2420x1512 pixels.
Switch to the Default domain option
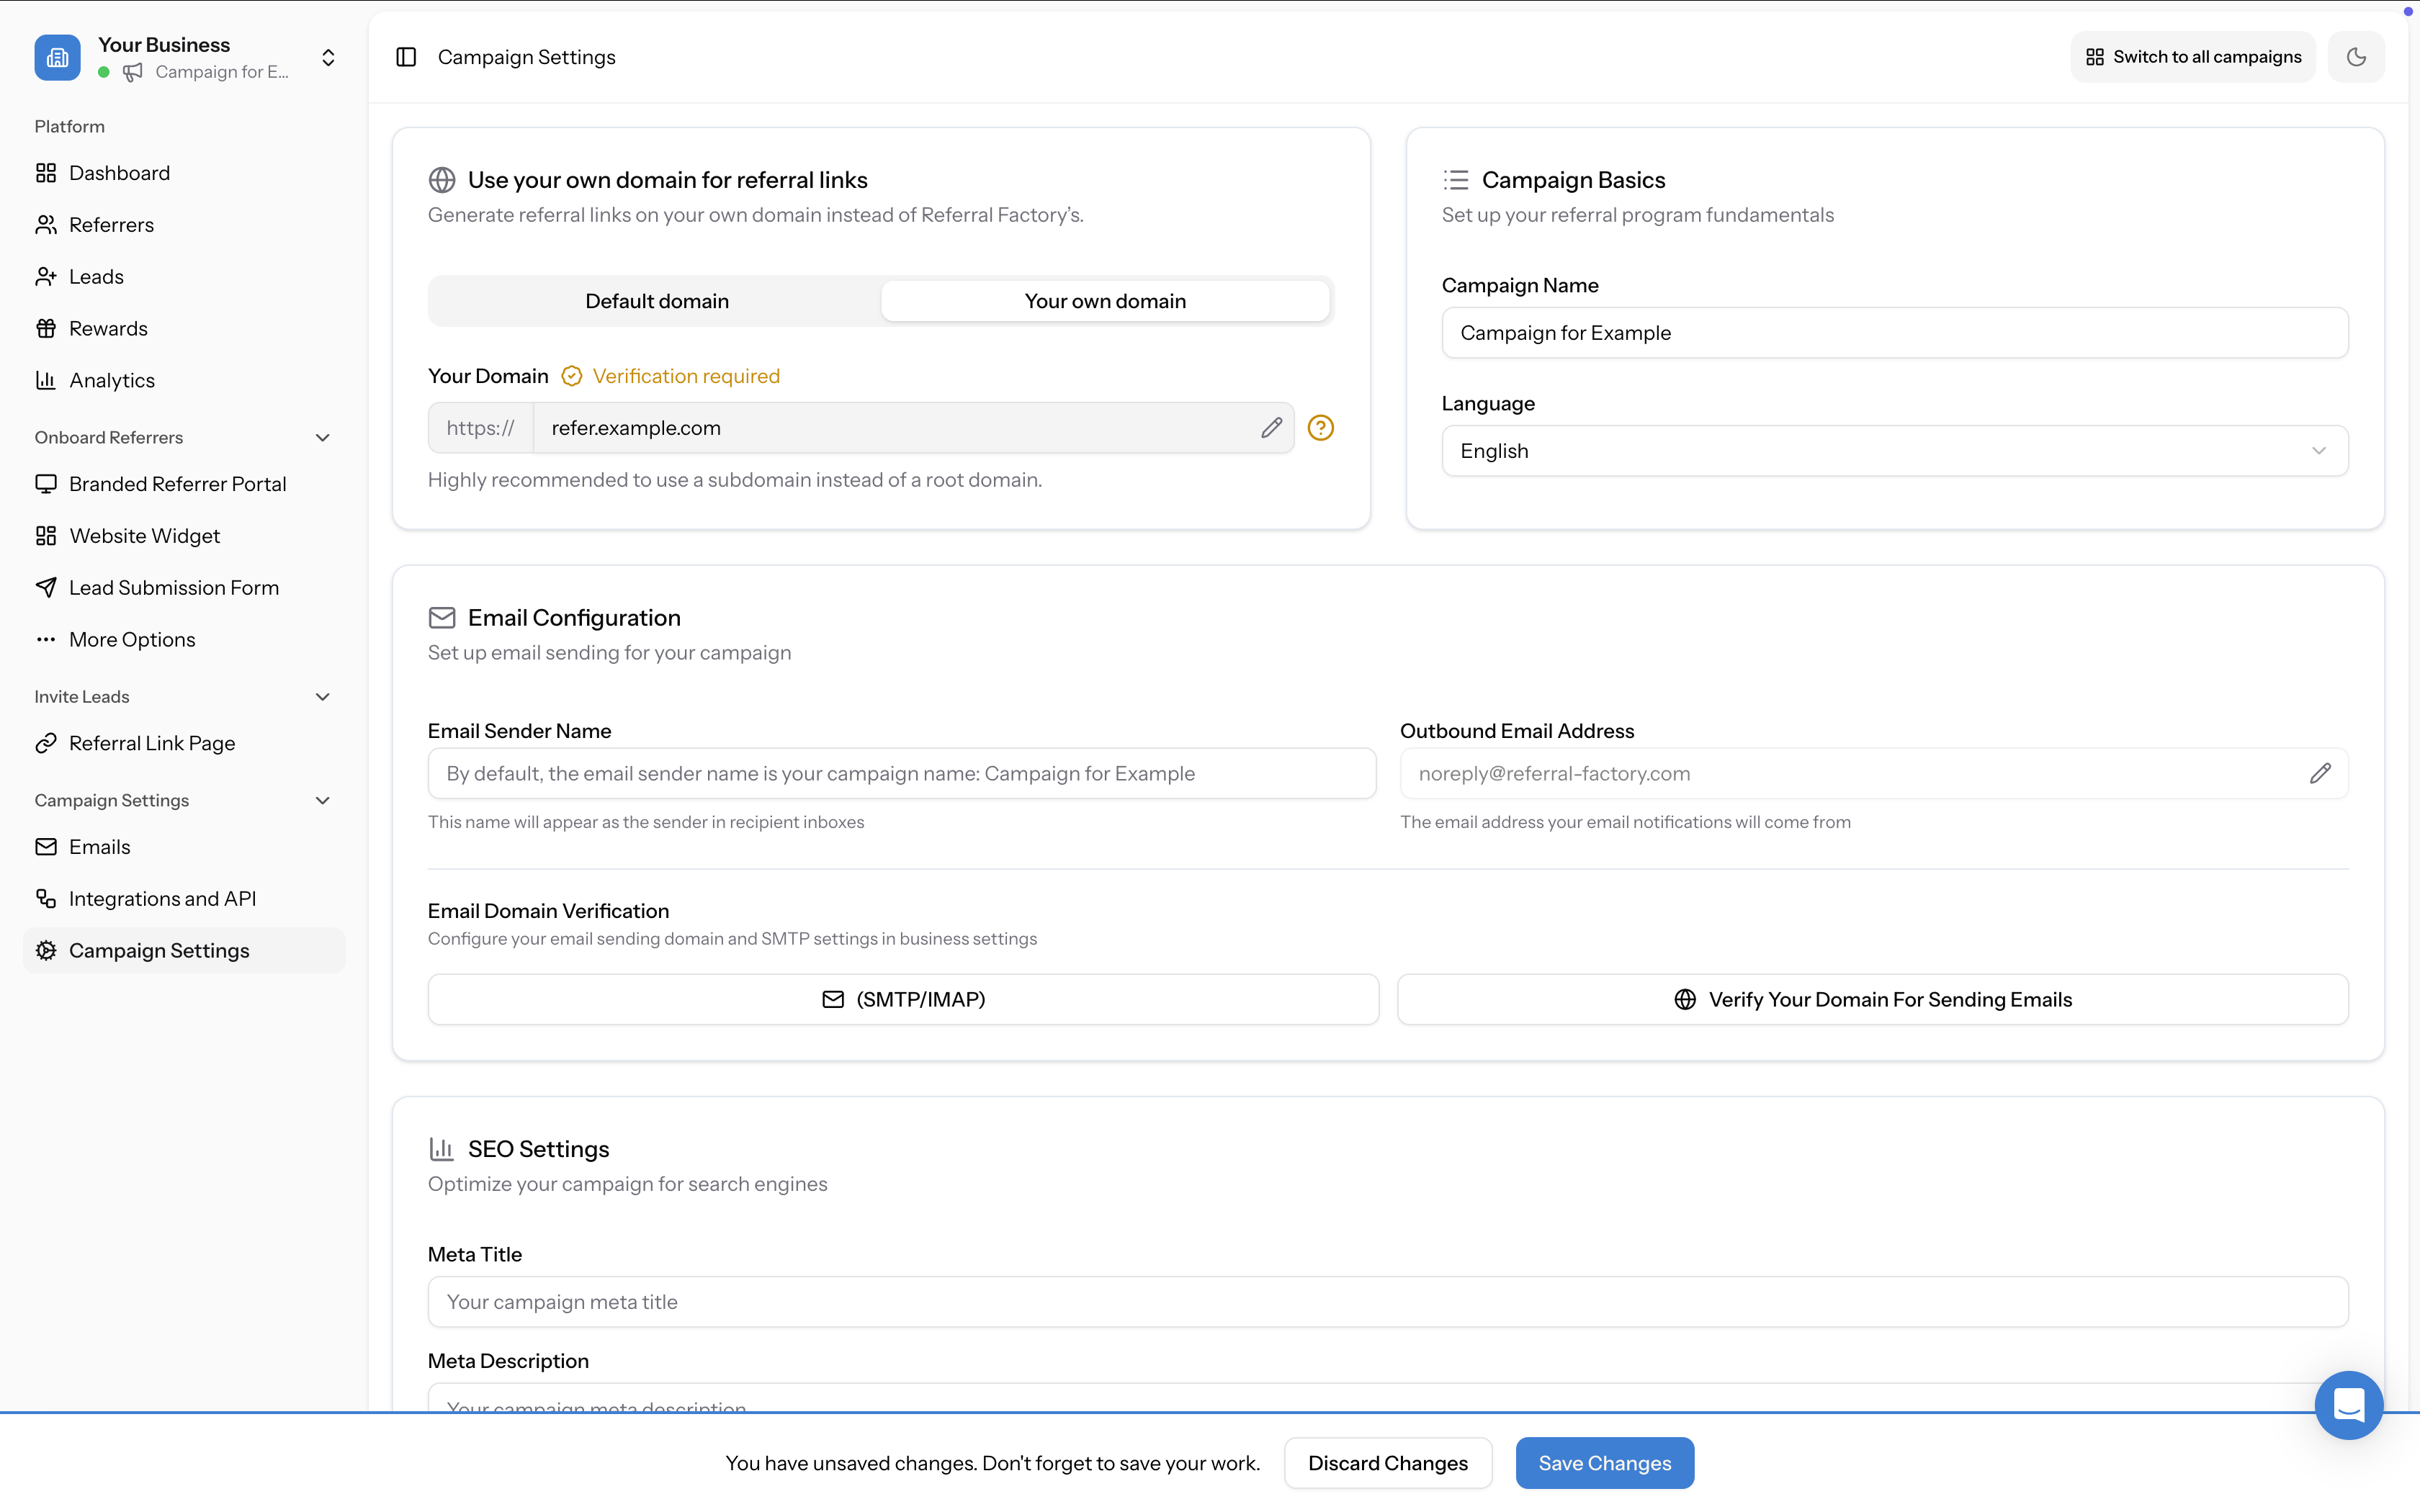(656, 300)
